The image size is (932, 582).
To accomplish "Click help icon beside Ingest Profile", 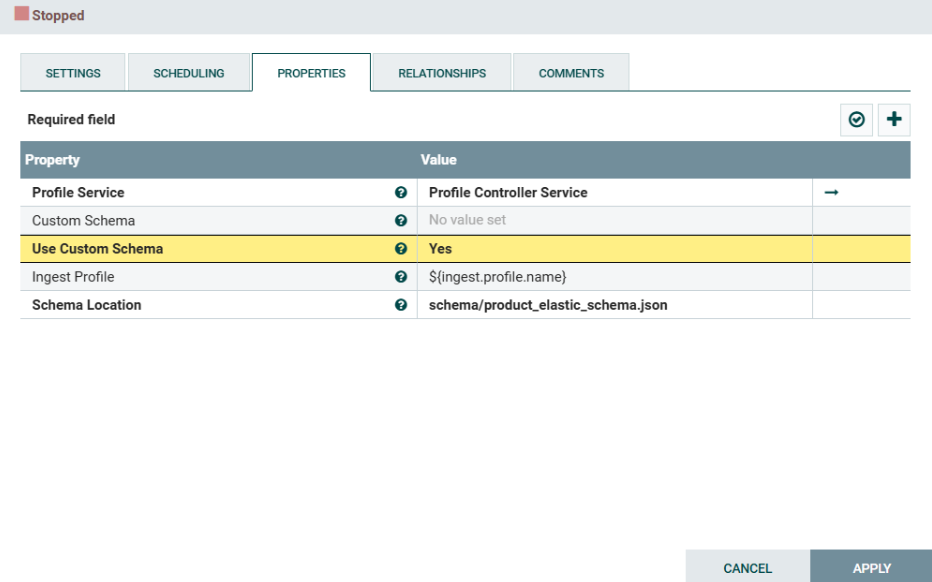I will pyautogui.click(x=401, y=277).
